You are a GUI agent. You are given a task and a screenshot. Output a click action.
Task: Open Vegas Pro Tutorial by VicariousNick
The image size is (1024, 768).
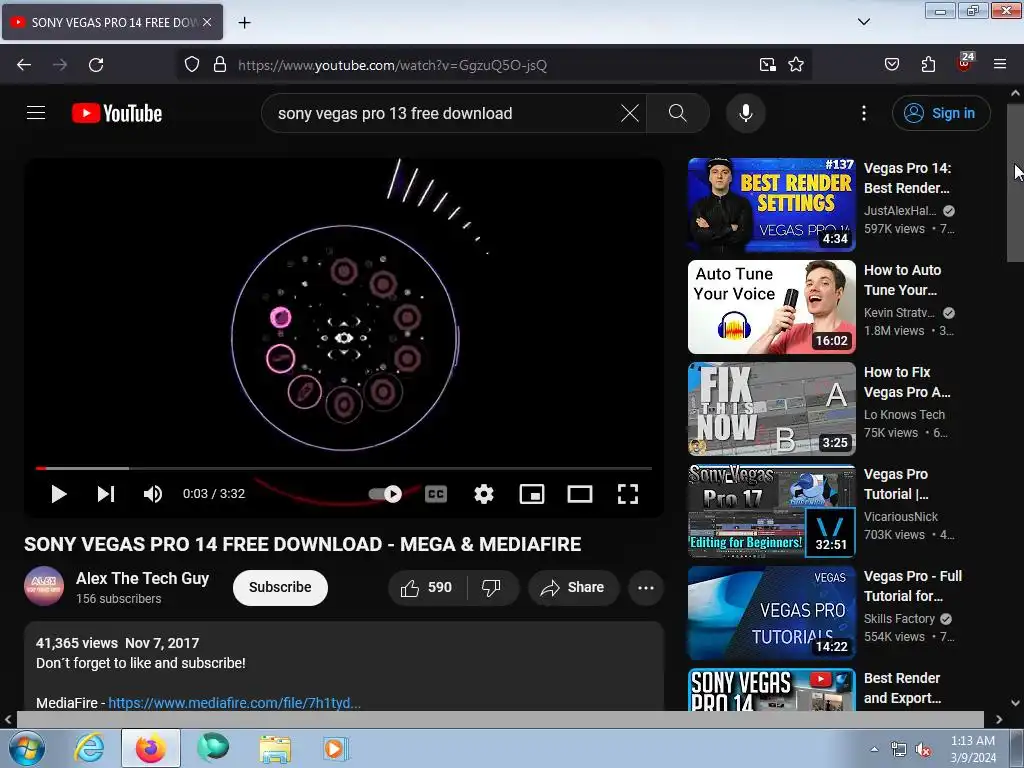pyautogui.click(x=896, y=484)
